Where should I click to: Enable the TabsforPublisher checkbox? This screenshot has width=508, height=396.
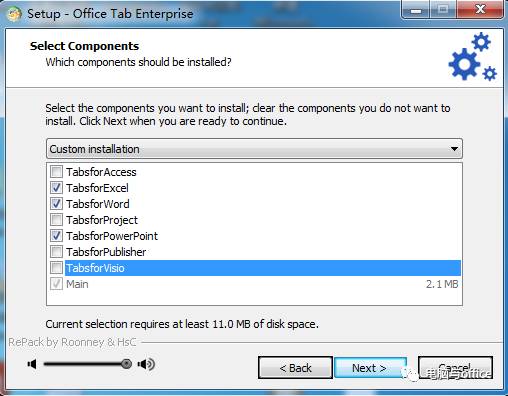[56, 252]
